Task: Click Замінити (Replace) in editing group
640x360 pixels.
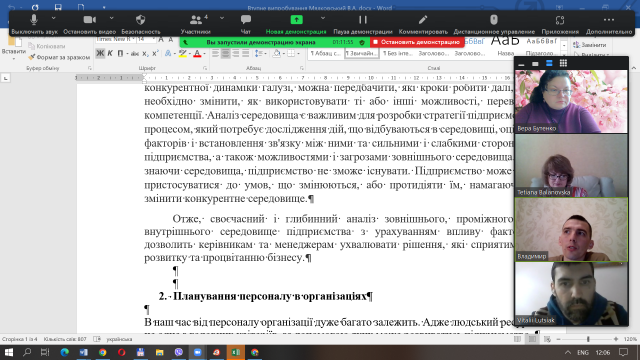Action: point(590,45)
